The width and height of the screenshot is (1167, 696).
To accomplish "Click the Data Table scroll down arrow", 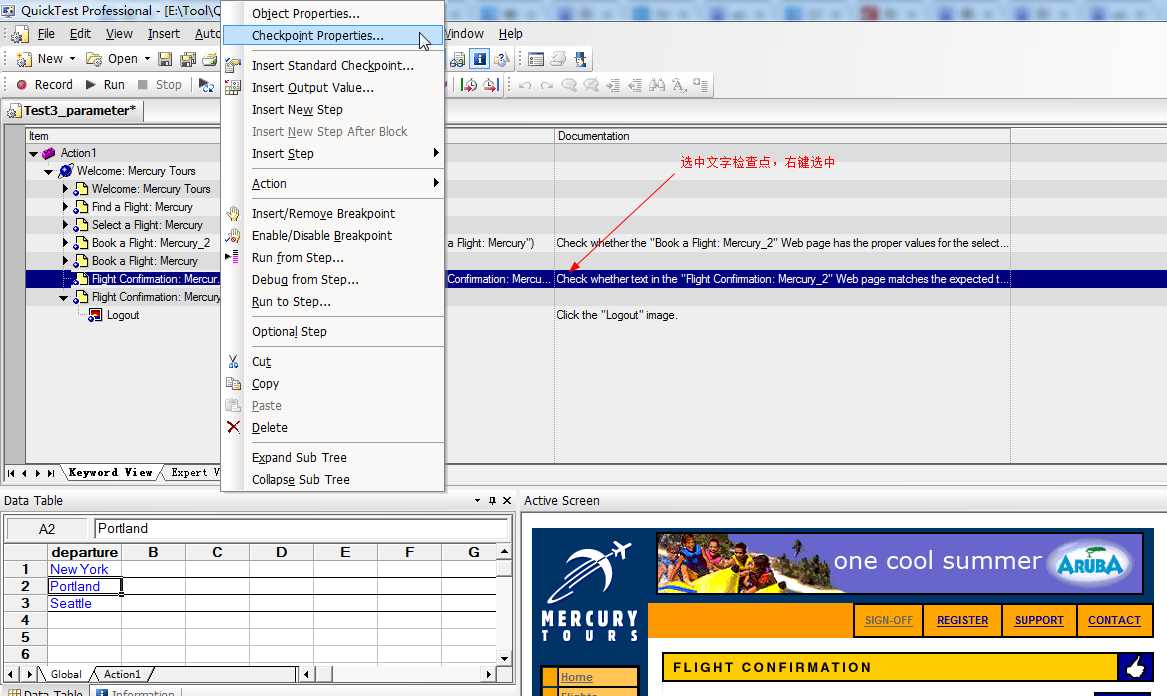I will (505, 658).
